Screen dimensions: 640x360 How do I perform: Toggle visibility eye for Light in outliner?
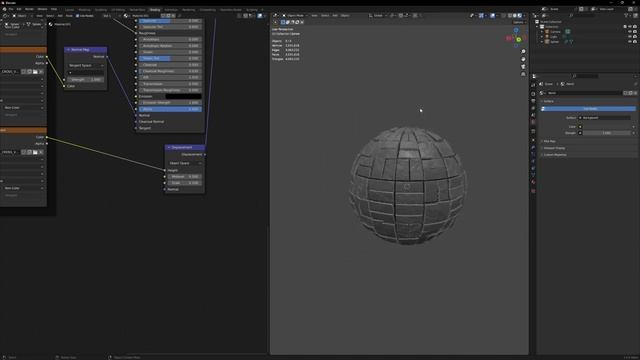tap(630, 36)
